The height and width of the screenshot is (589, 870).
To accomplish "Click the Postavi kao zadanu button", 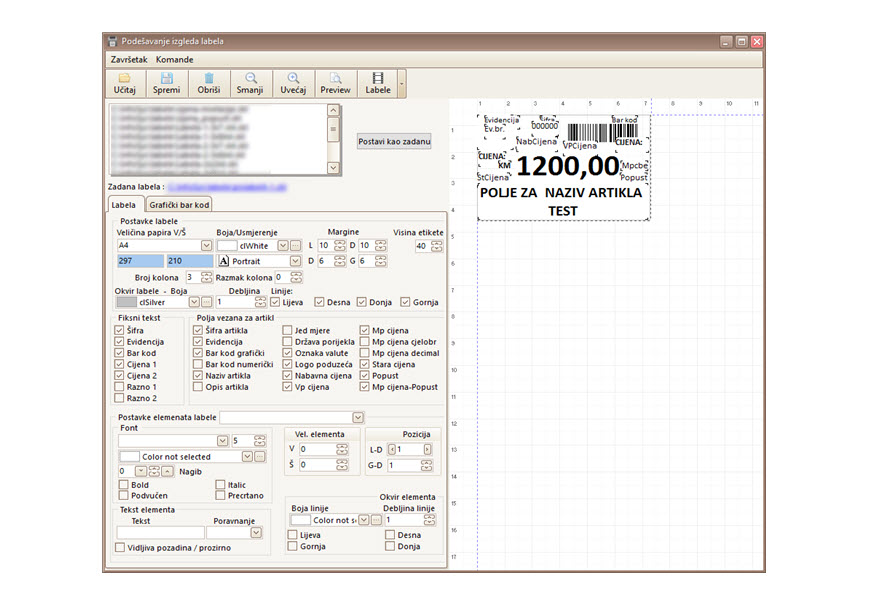I will [x=394, y=141].
